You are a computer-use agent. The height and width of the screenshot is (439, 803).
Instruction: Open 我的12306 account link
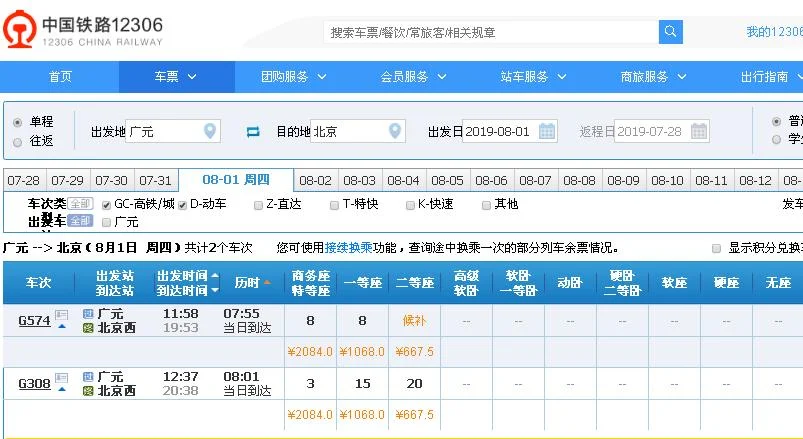pyautogui.click(x=774, y=32)
